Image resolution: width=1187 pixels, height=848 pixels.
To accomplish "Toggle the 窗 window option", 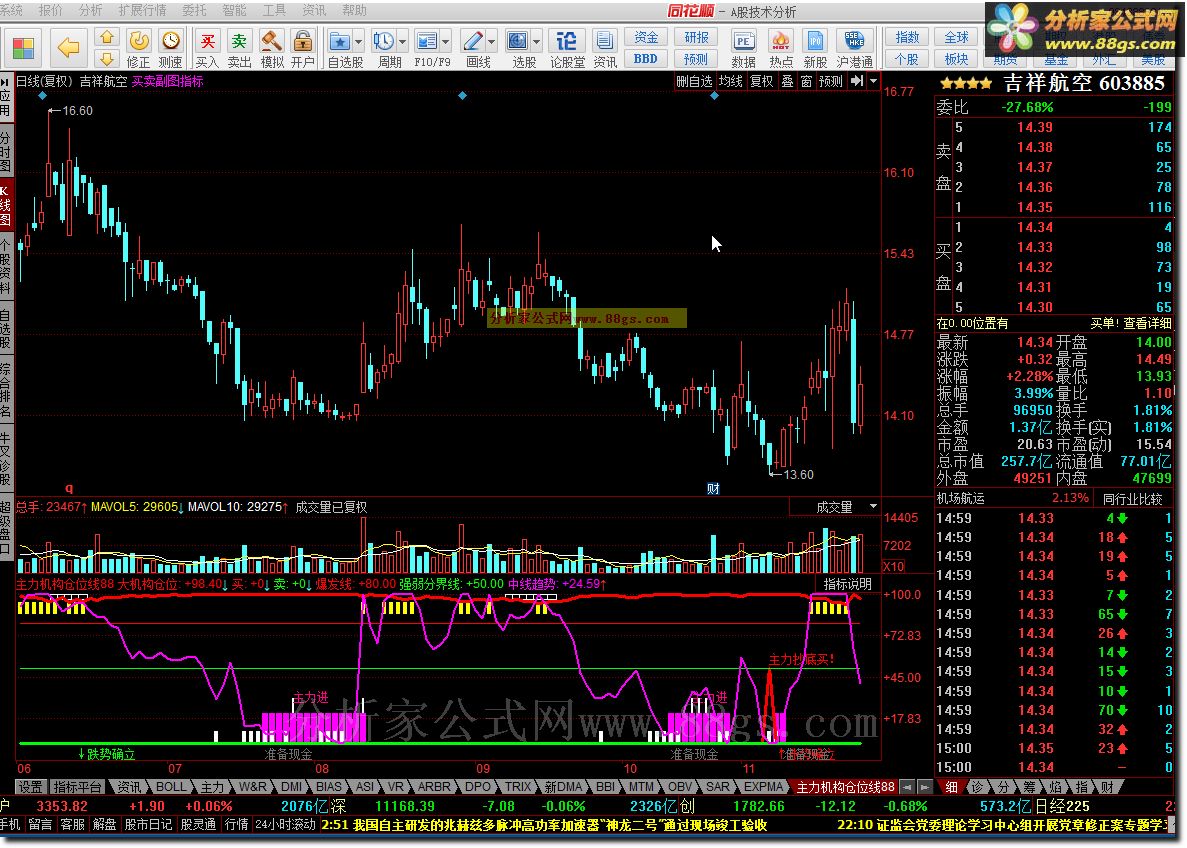I will tap(806, 81).
